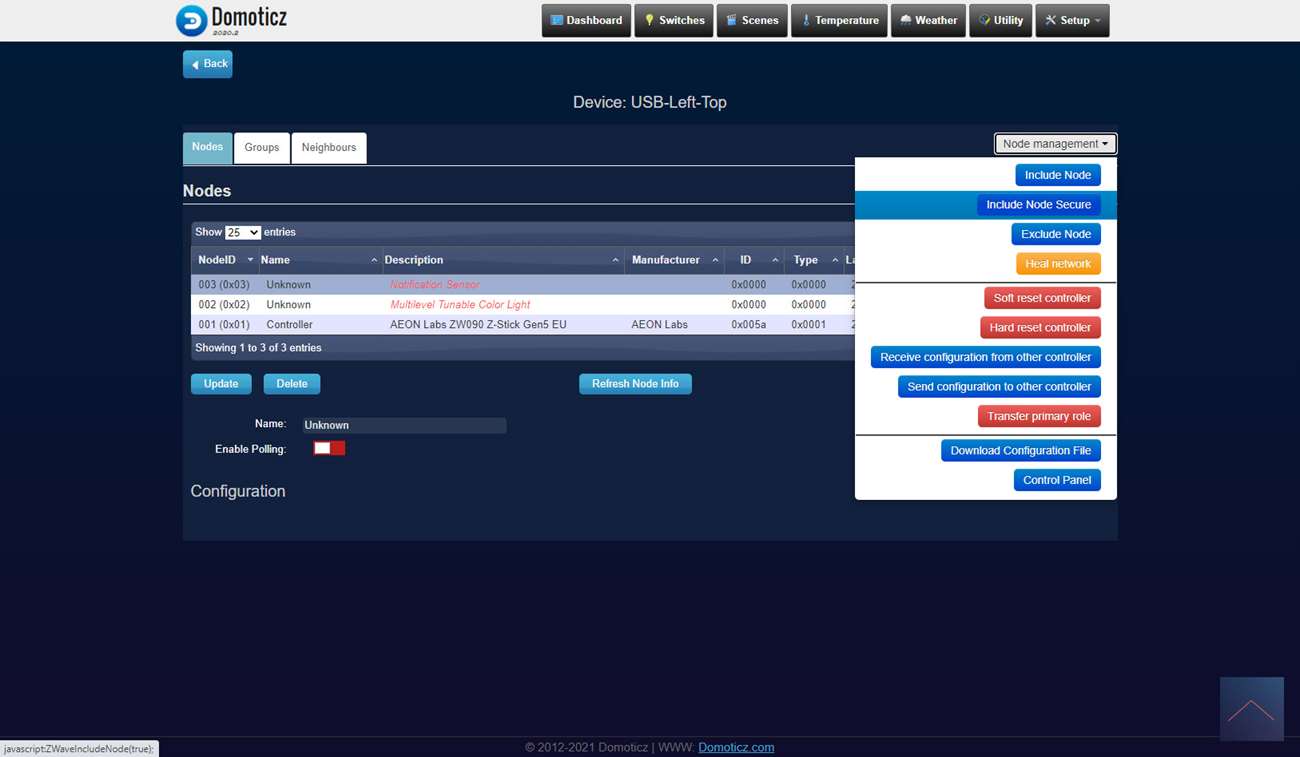Image resolution: width=1300 pixels, height=757 pixels.
Task: Open the Control Panel
Action: pos(1057,480)
